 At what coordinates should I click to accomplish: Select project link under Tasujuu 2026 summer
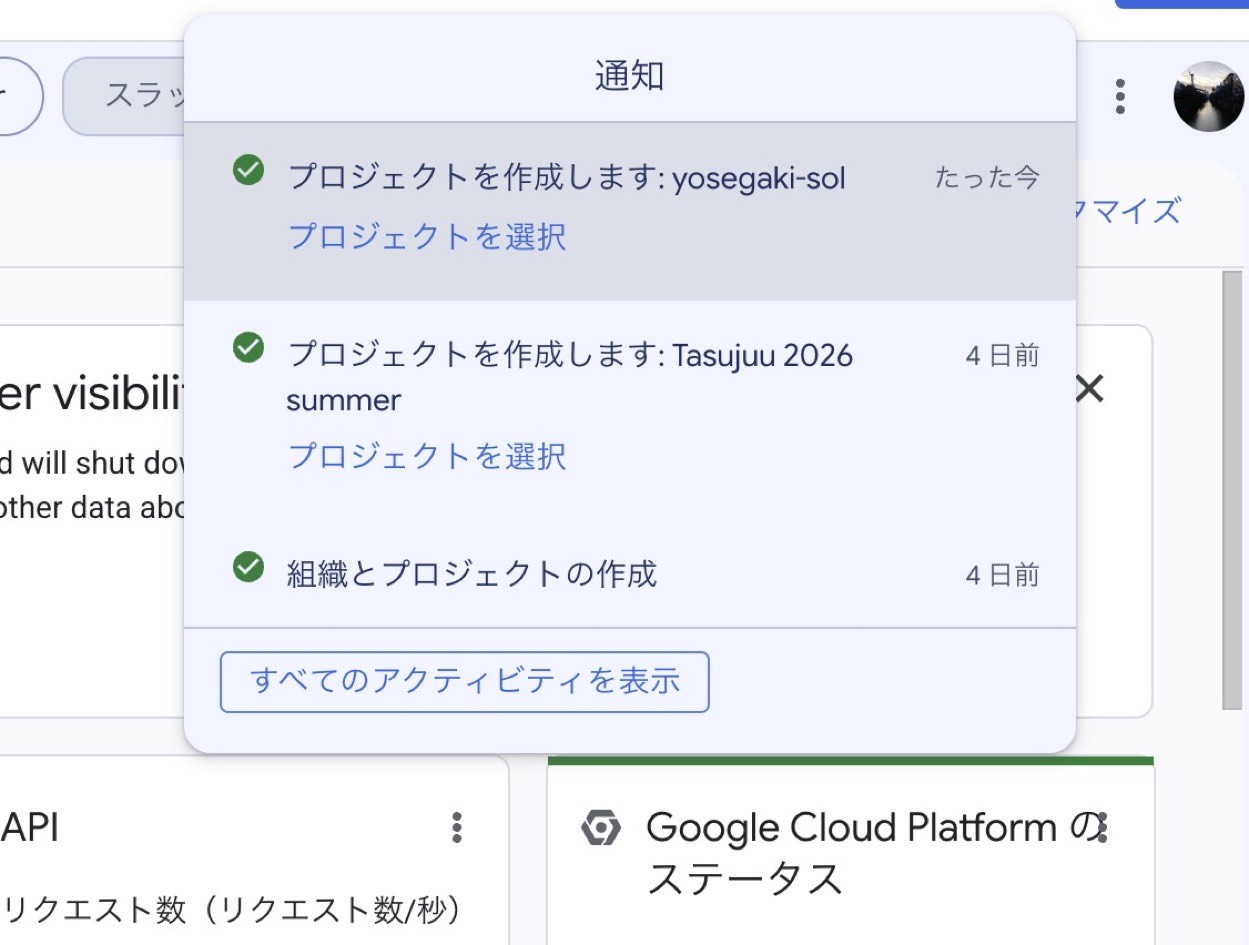(x=427, y=456)
